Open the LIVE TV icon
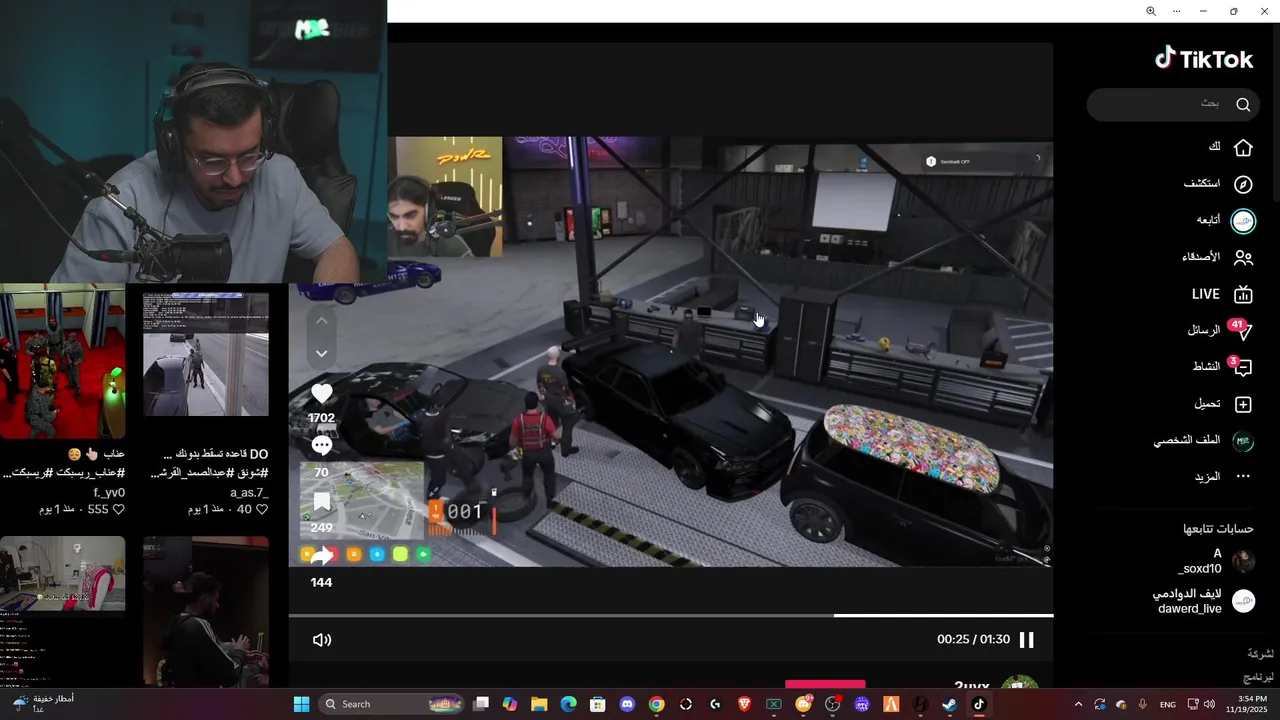 (1243, 294)
